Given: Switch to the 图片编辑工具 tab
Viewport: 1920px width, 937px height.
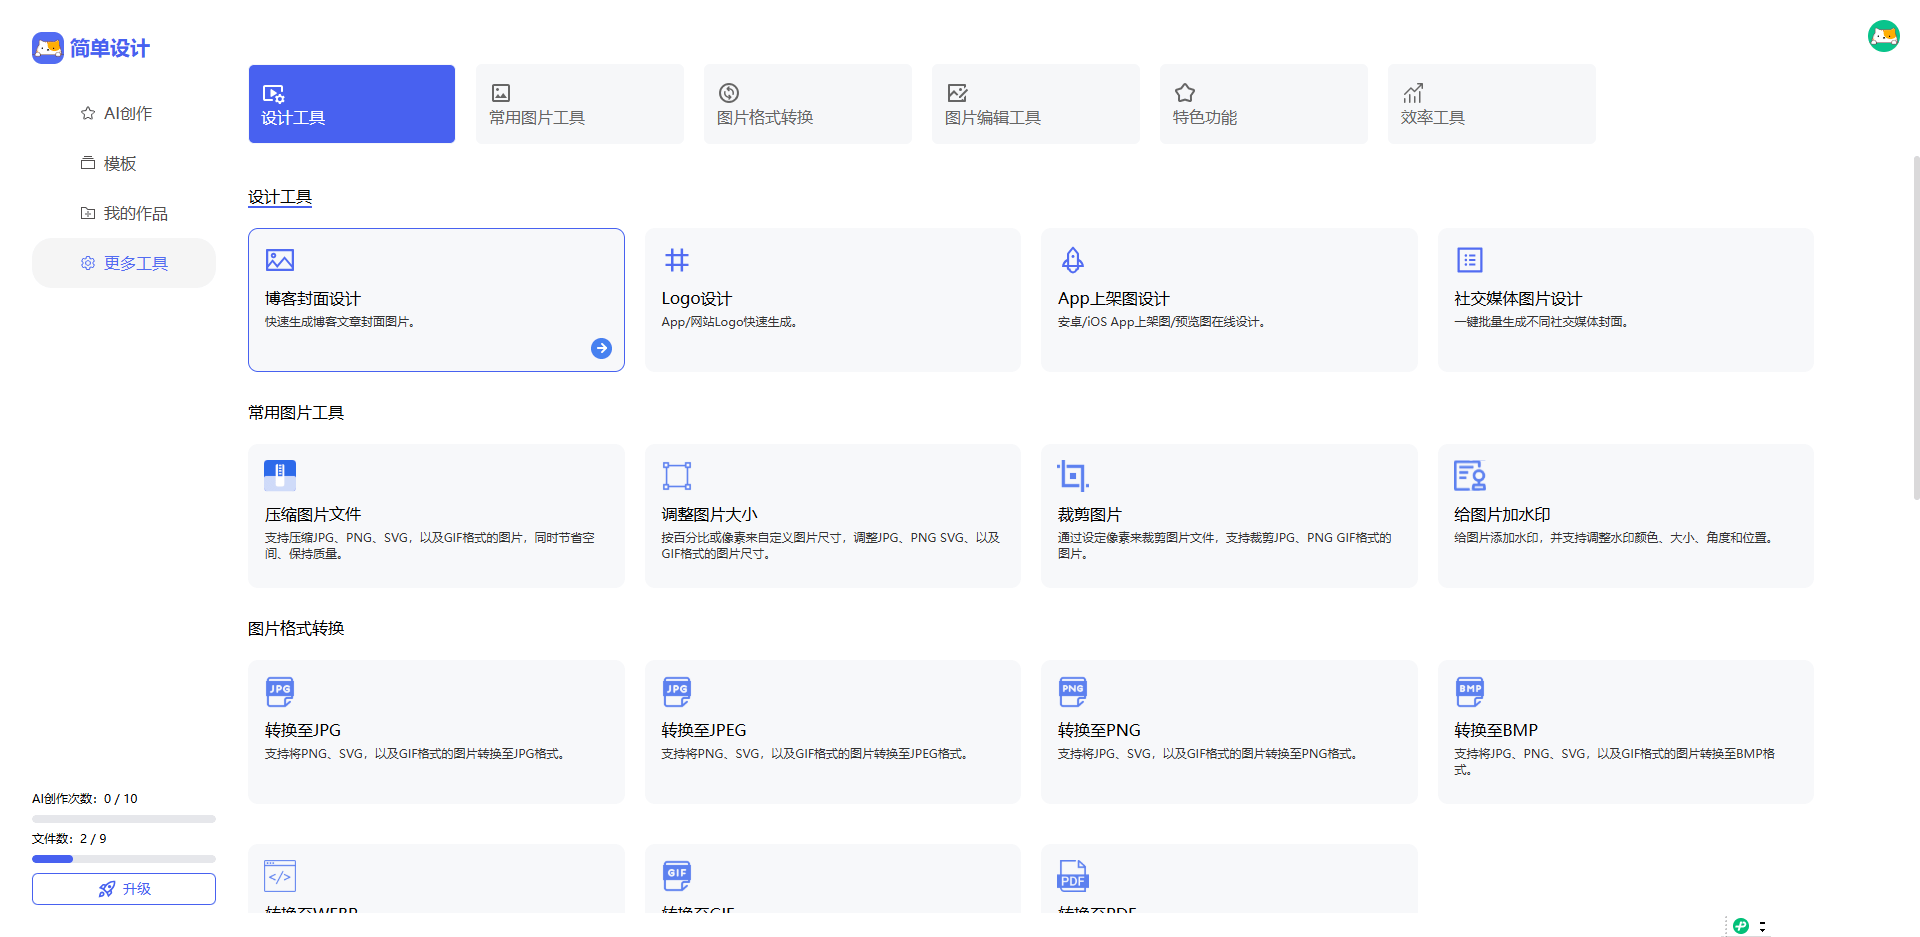Looking at the screenshot, I should click(1036, 104).
